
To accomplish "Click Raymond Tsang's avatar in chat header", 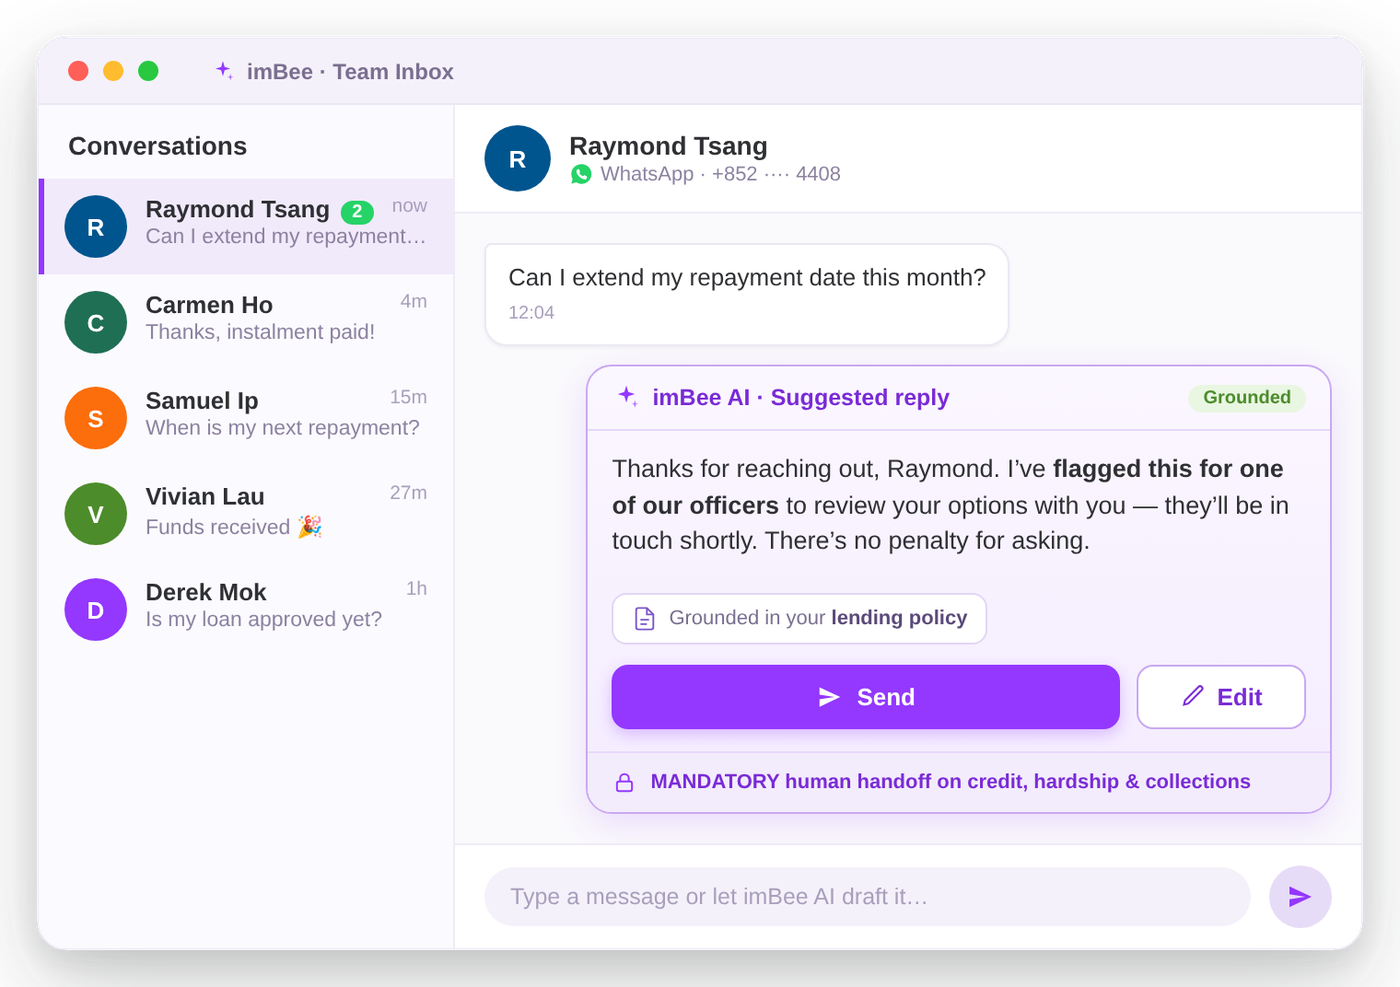I will coord(518,158).
